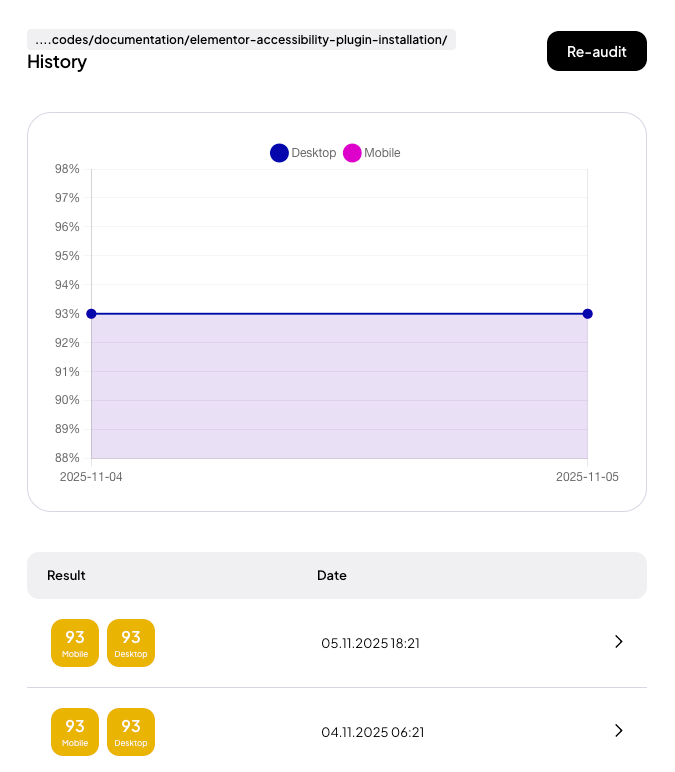The height and width of the screenshot is (772, 675).
Task: Expand the 05.11.2025 18:21 audit row
Action: [618, 642]
